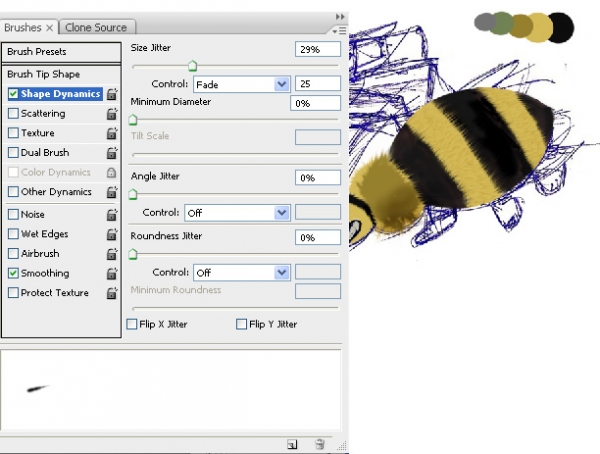Close the Brushes tab
Image resolution: width=600 pixels, height=454 pixels.
[49, 28]
